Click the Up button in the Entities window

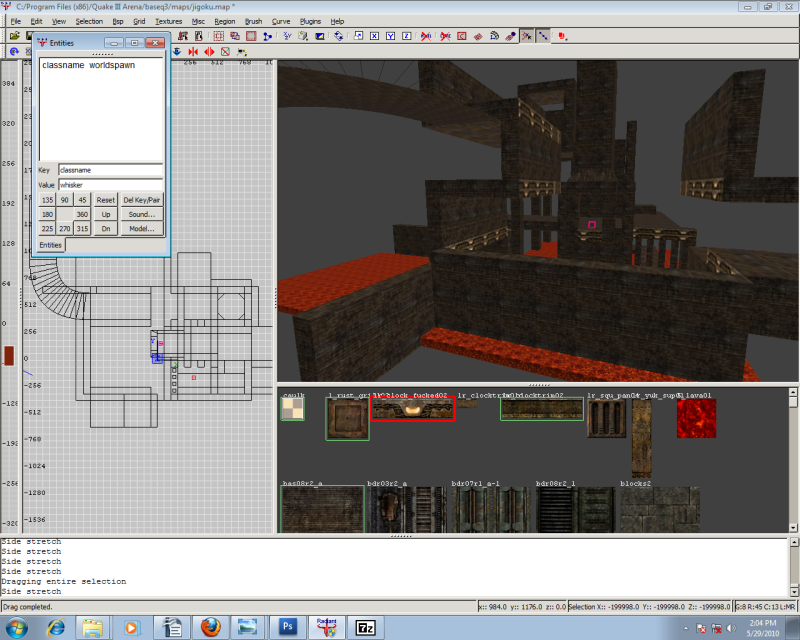[x=106, y=214]
